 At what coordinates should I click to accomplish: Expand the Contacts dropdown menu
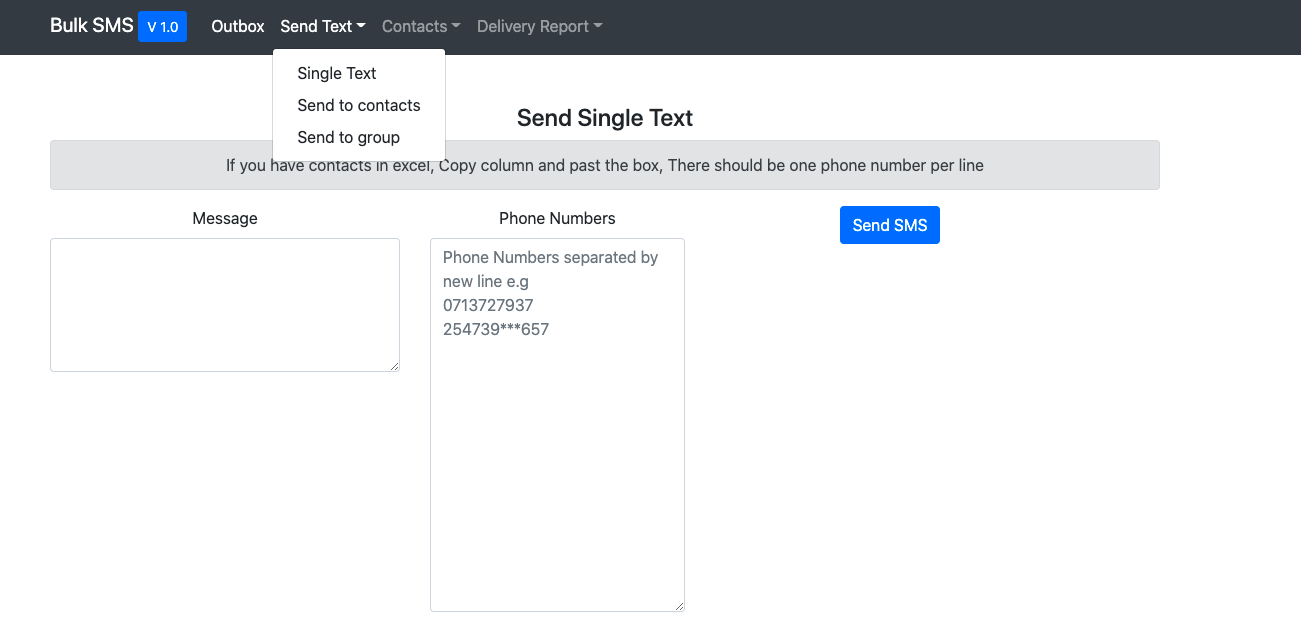pos(421,26)
